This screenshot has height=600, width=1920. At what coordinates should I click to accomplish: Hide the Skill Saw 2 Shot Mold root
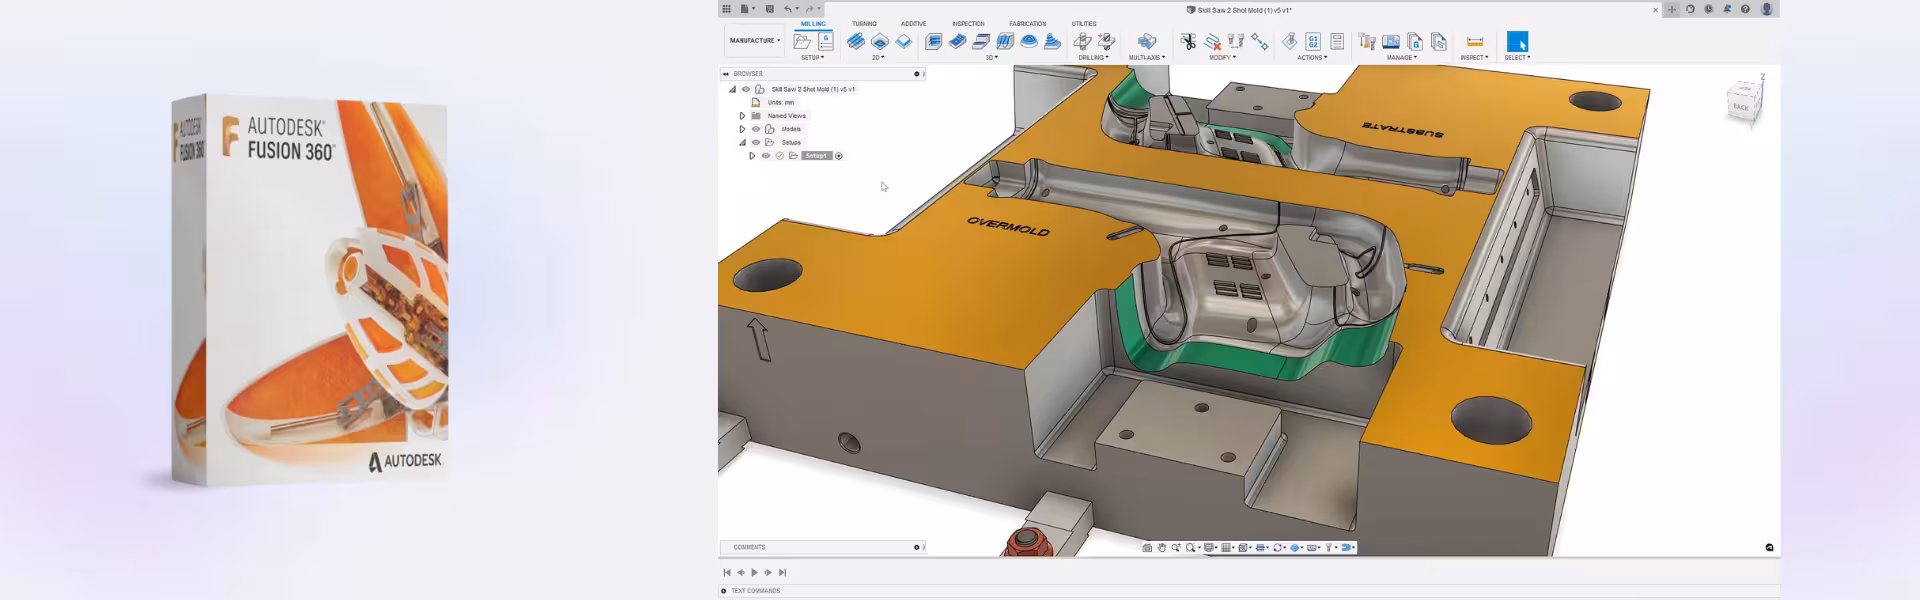click(x=746, y=89)
